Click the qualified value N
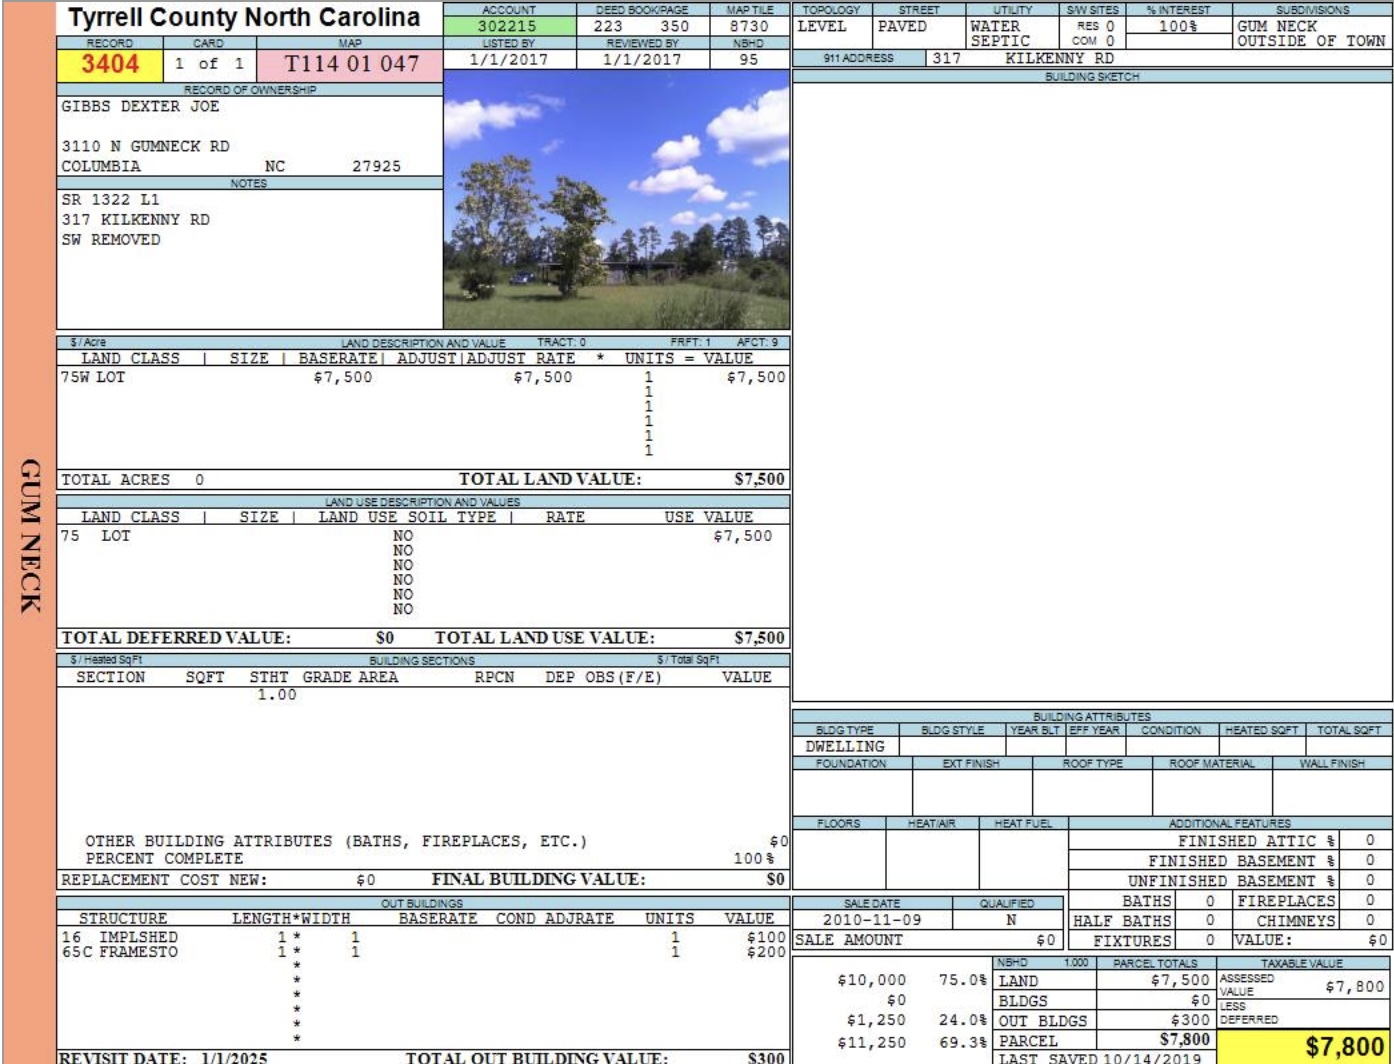This screenshot has height=1064, width=1394. click(x=1011, y=920)
